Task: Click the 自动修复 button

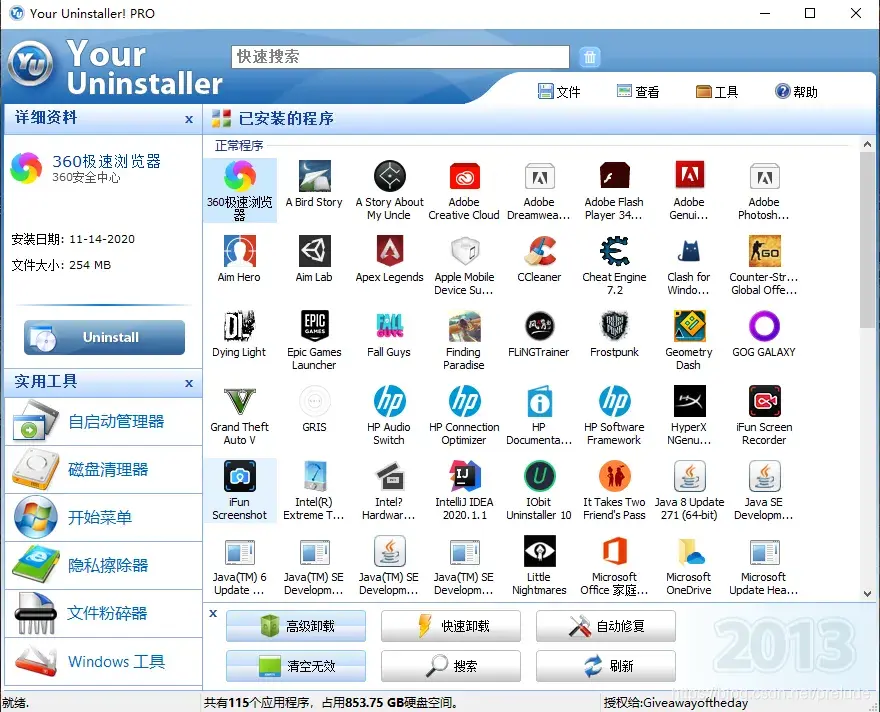Action: click(x=606, y=626)
